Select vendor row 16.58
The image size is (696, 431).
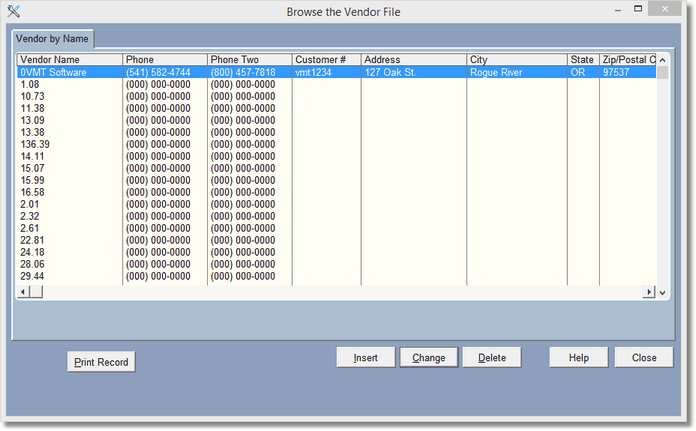(336, 192)
